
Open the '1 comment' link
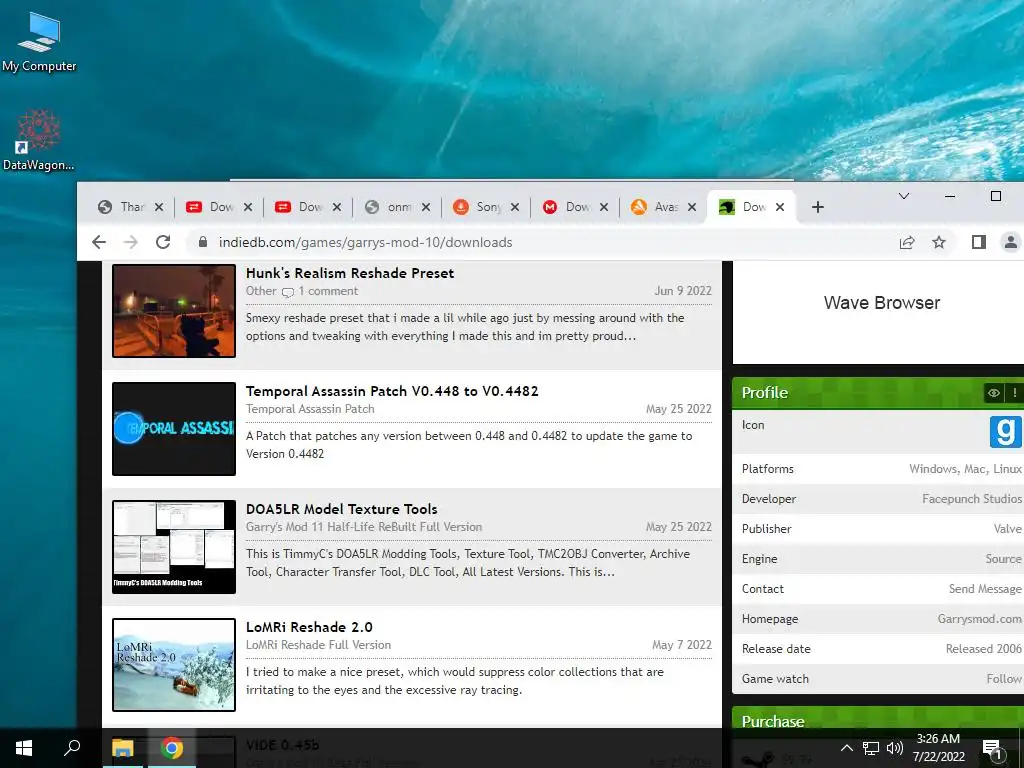pos(328,291)
